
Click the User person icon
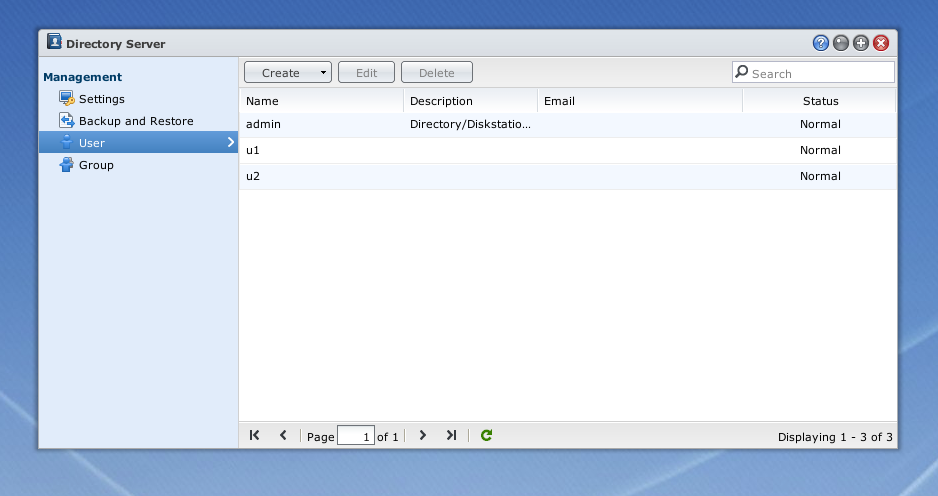coord(66,142)
